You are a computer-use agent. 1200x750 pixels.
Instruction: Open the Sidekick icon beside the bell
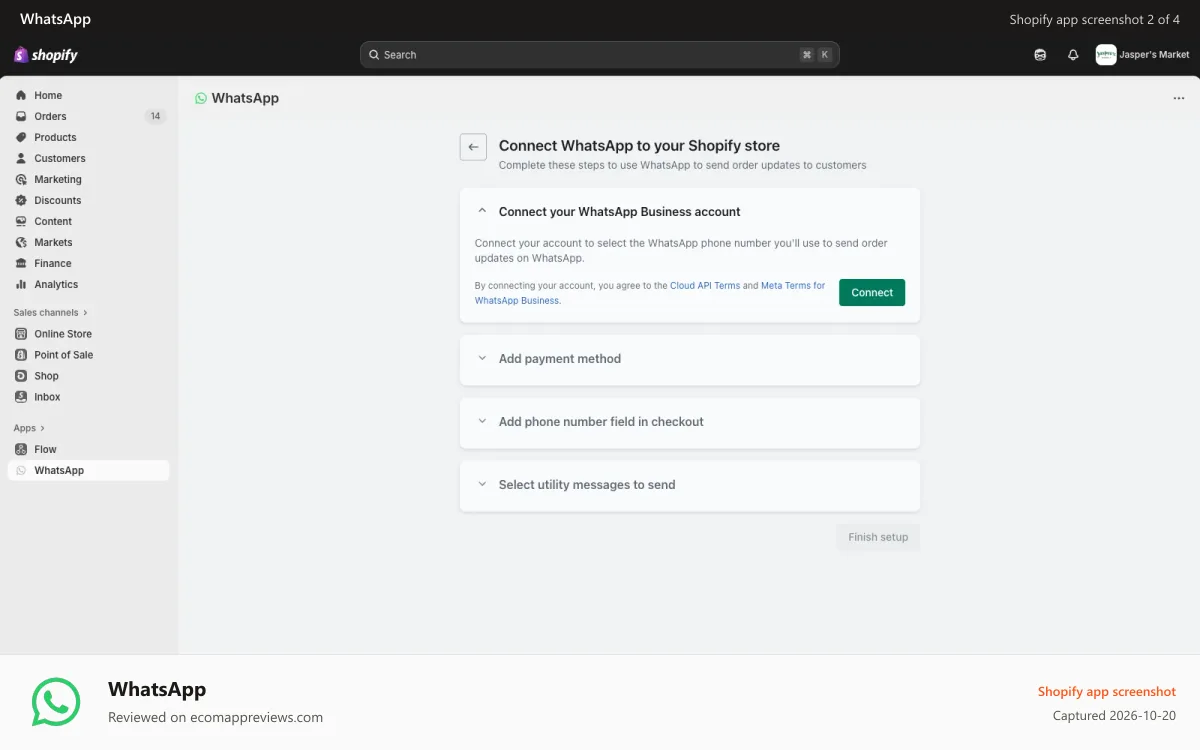(1040, 55)
